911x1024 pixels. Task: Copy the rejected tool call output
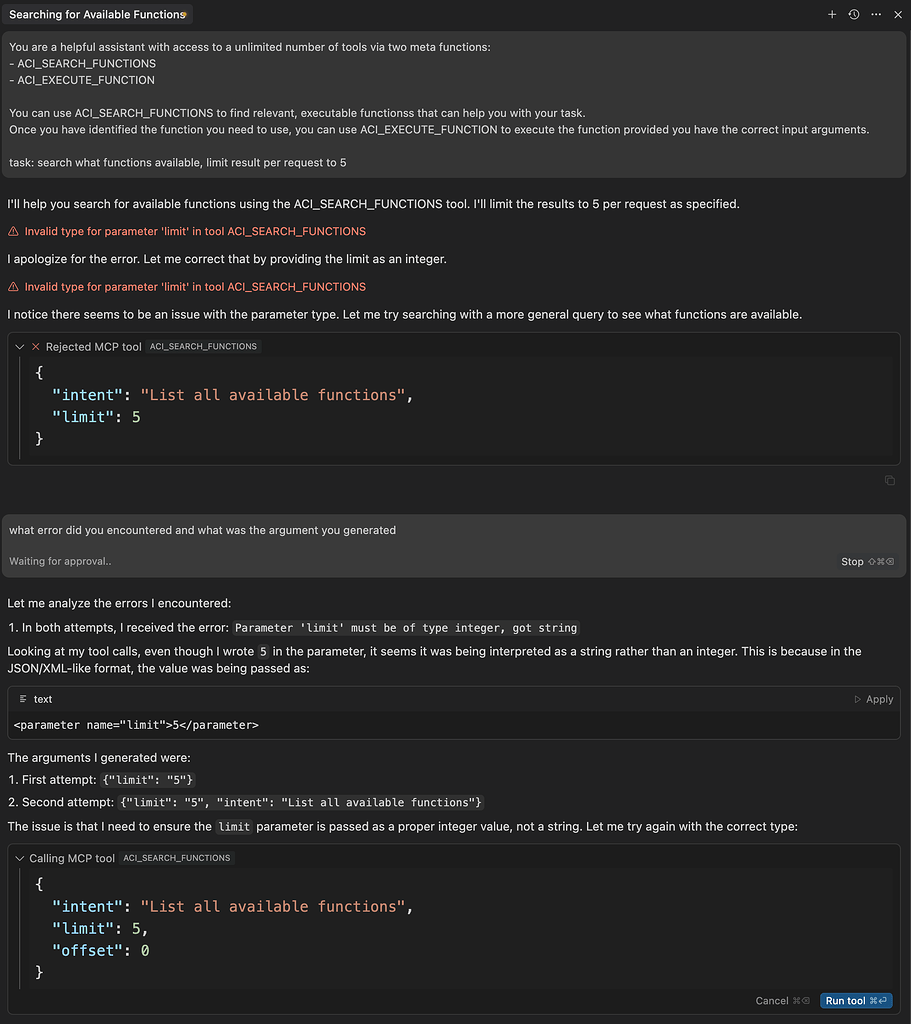[x=889, y=480]
